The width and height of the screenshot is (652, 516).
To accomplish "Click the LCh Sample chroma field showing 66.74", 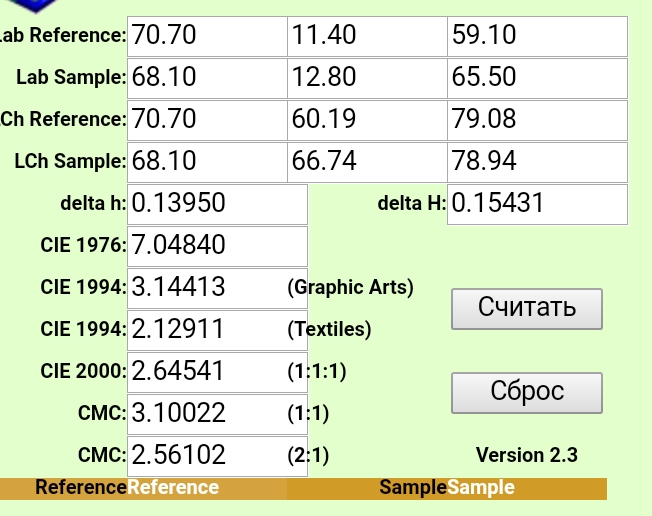I will tap(366, 162).
